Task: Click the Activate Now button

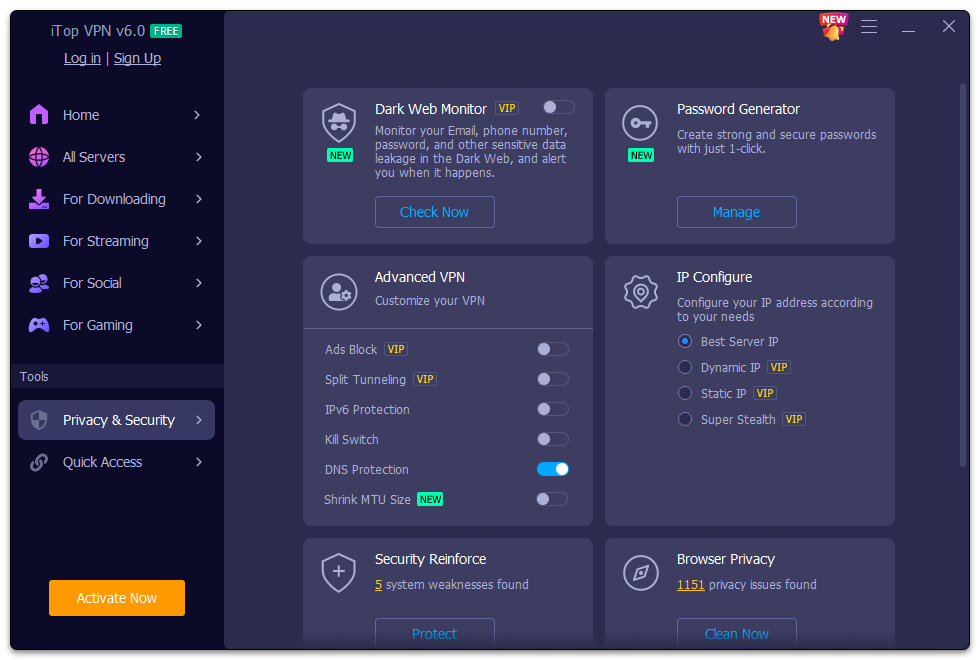Action: tap(116, 597)
